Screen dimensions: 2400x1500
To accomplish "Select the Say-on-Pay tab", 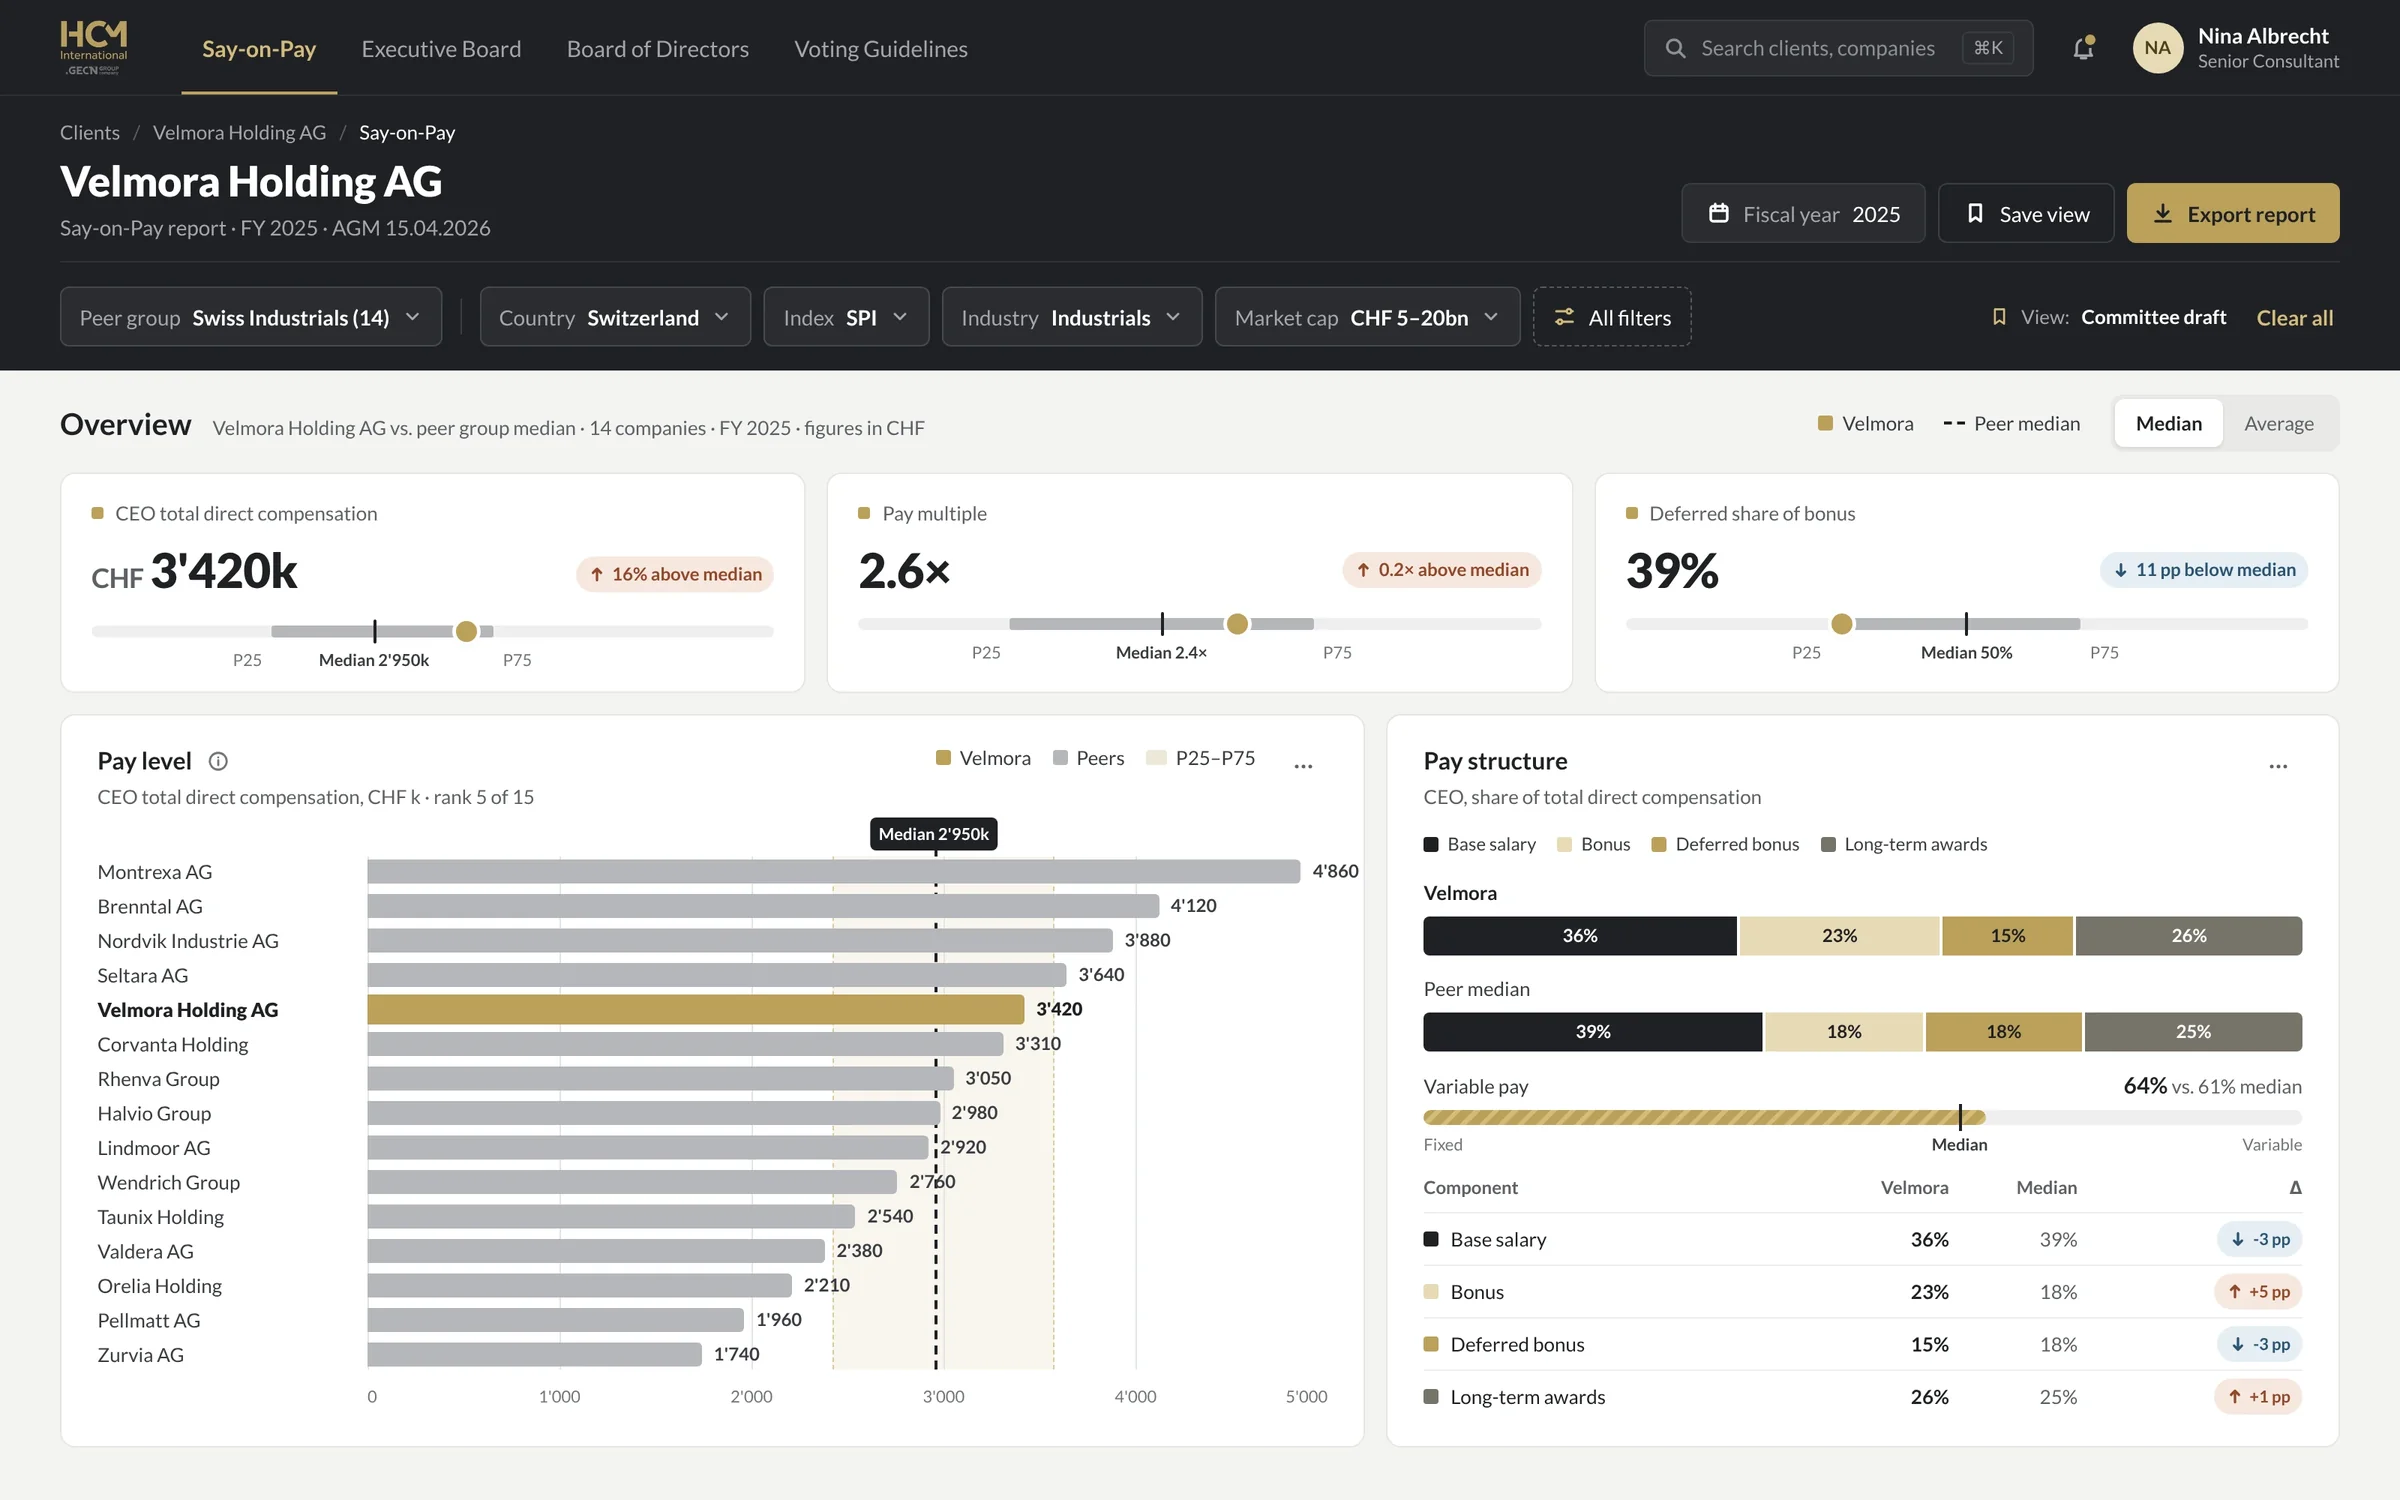I will coord(259,48).
